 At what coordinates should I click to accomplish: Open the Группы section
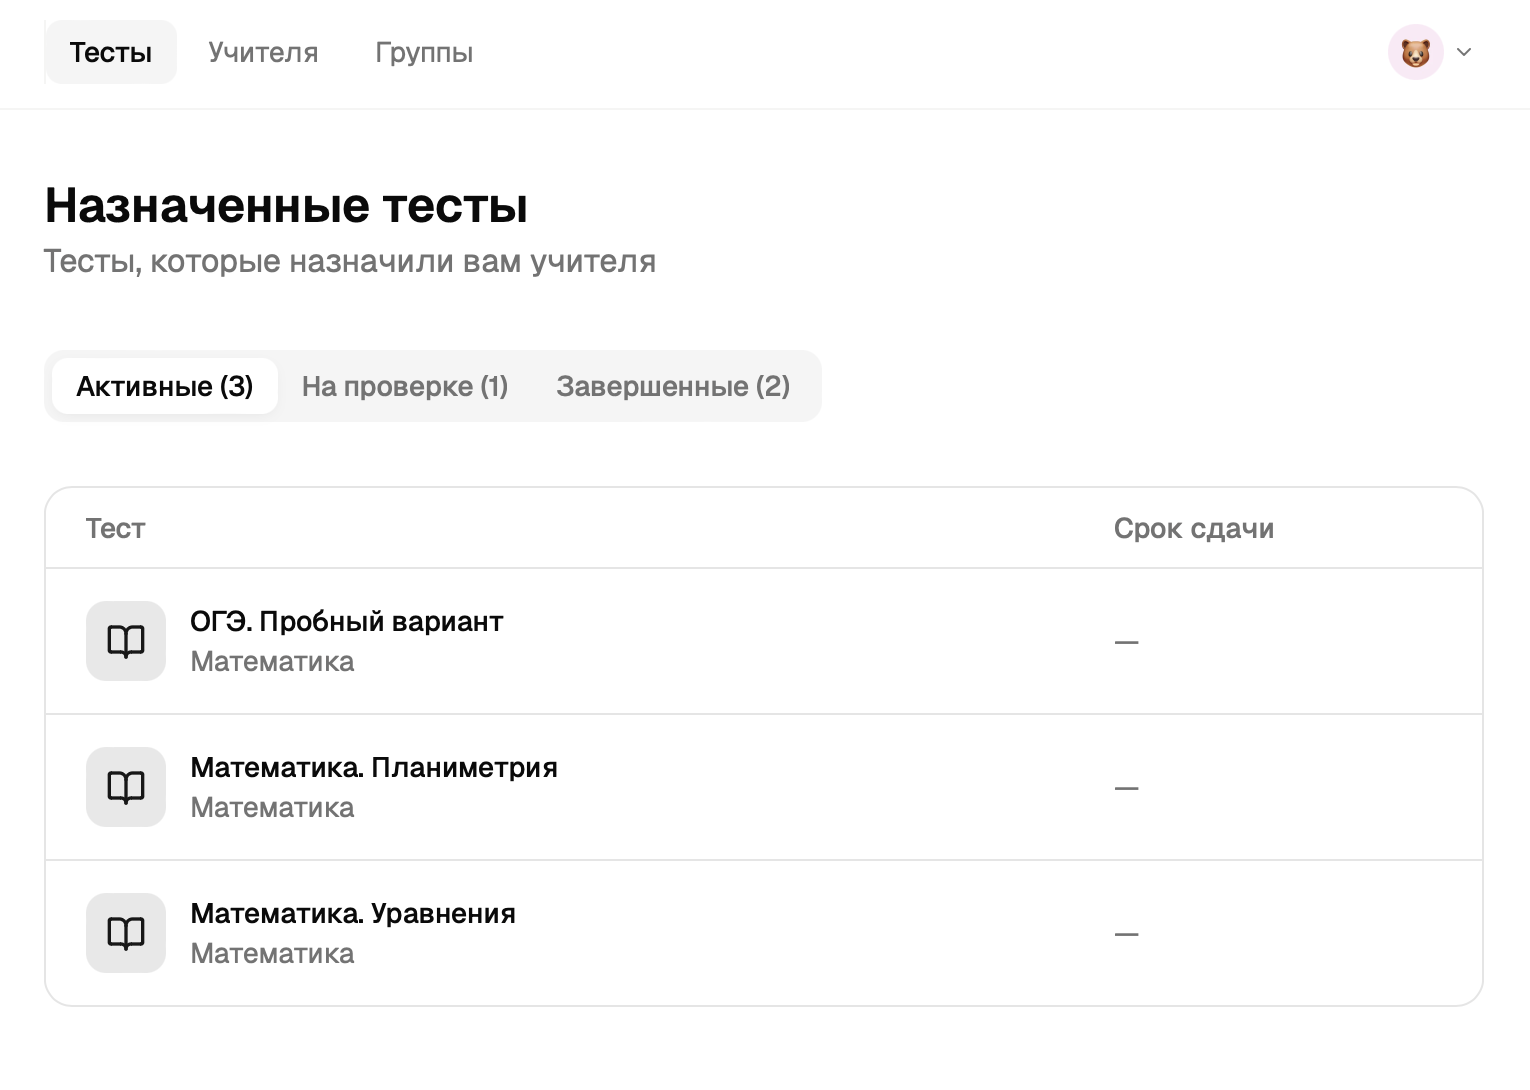pyautogui.click(x=424, y=52)
